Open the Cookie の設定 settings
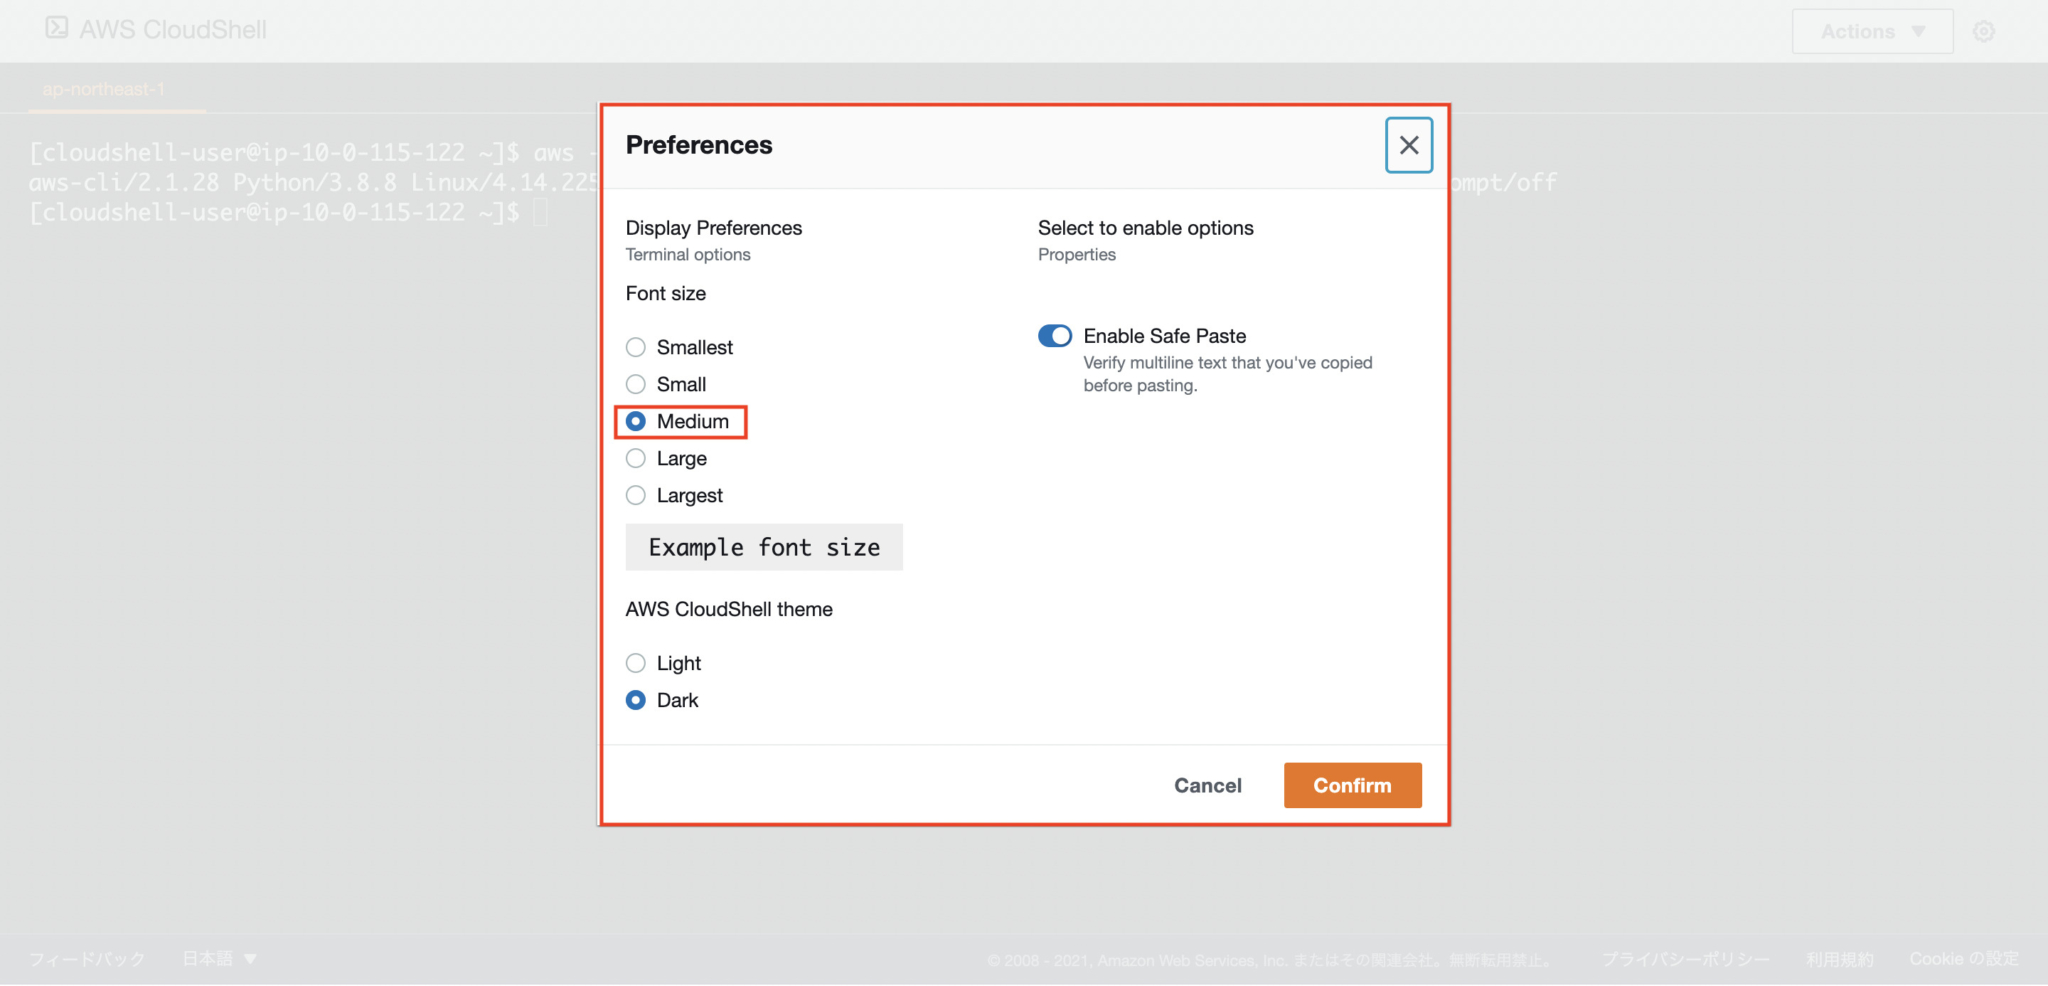The width and height of the screenshot is (2048, 986). 1962,958
